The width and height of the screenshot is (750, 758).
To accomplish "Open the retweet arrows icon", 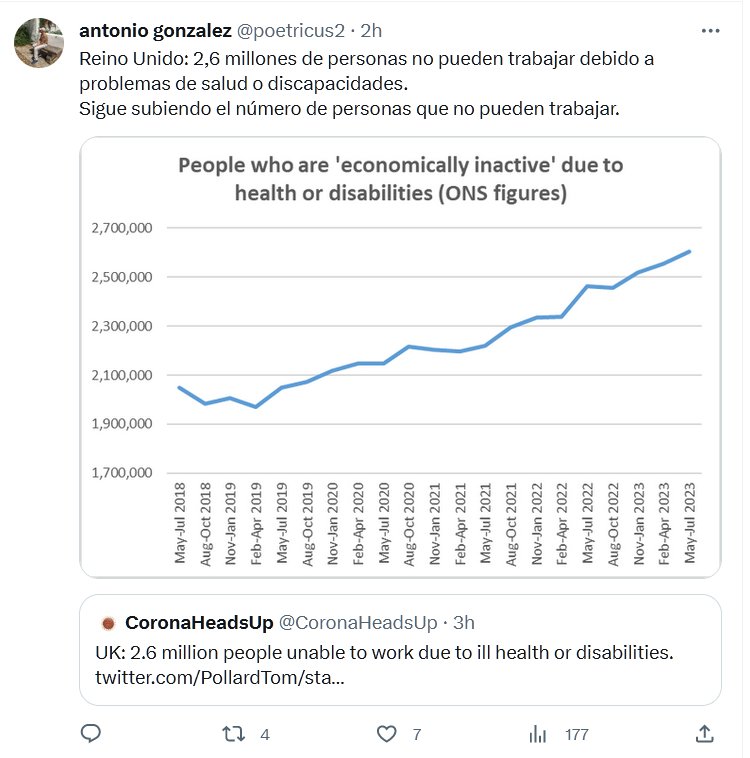I will click(x=233, y=734).
